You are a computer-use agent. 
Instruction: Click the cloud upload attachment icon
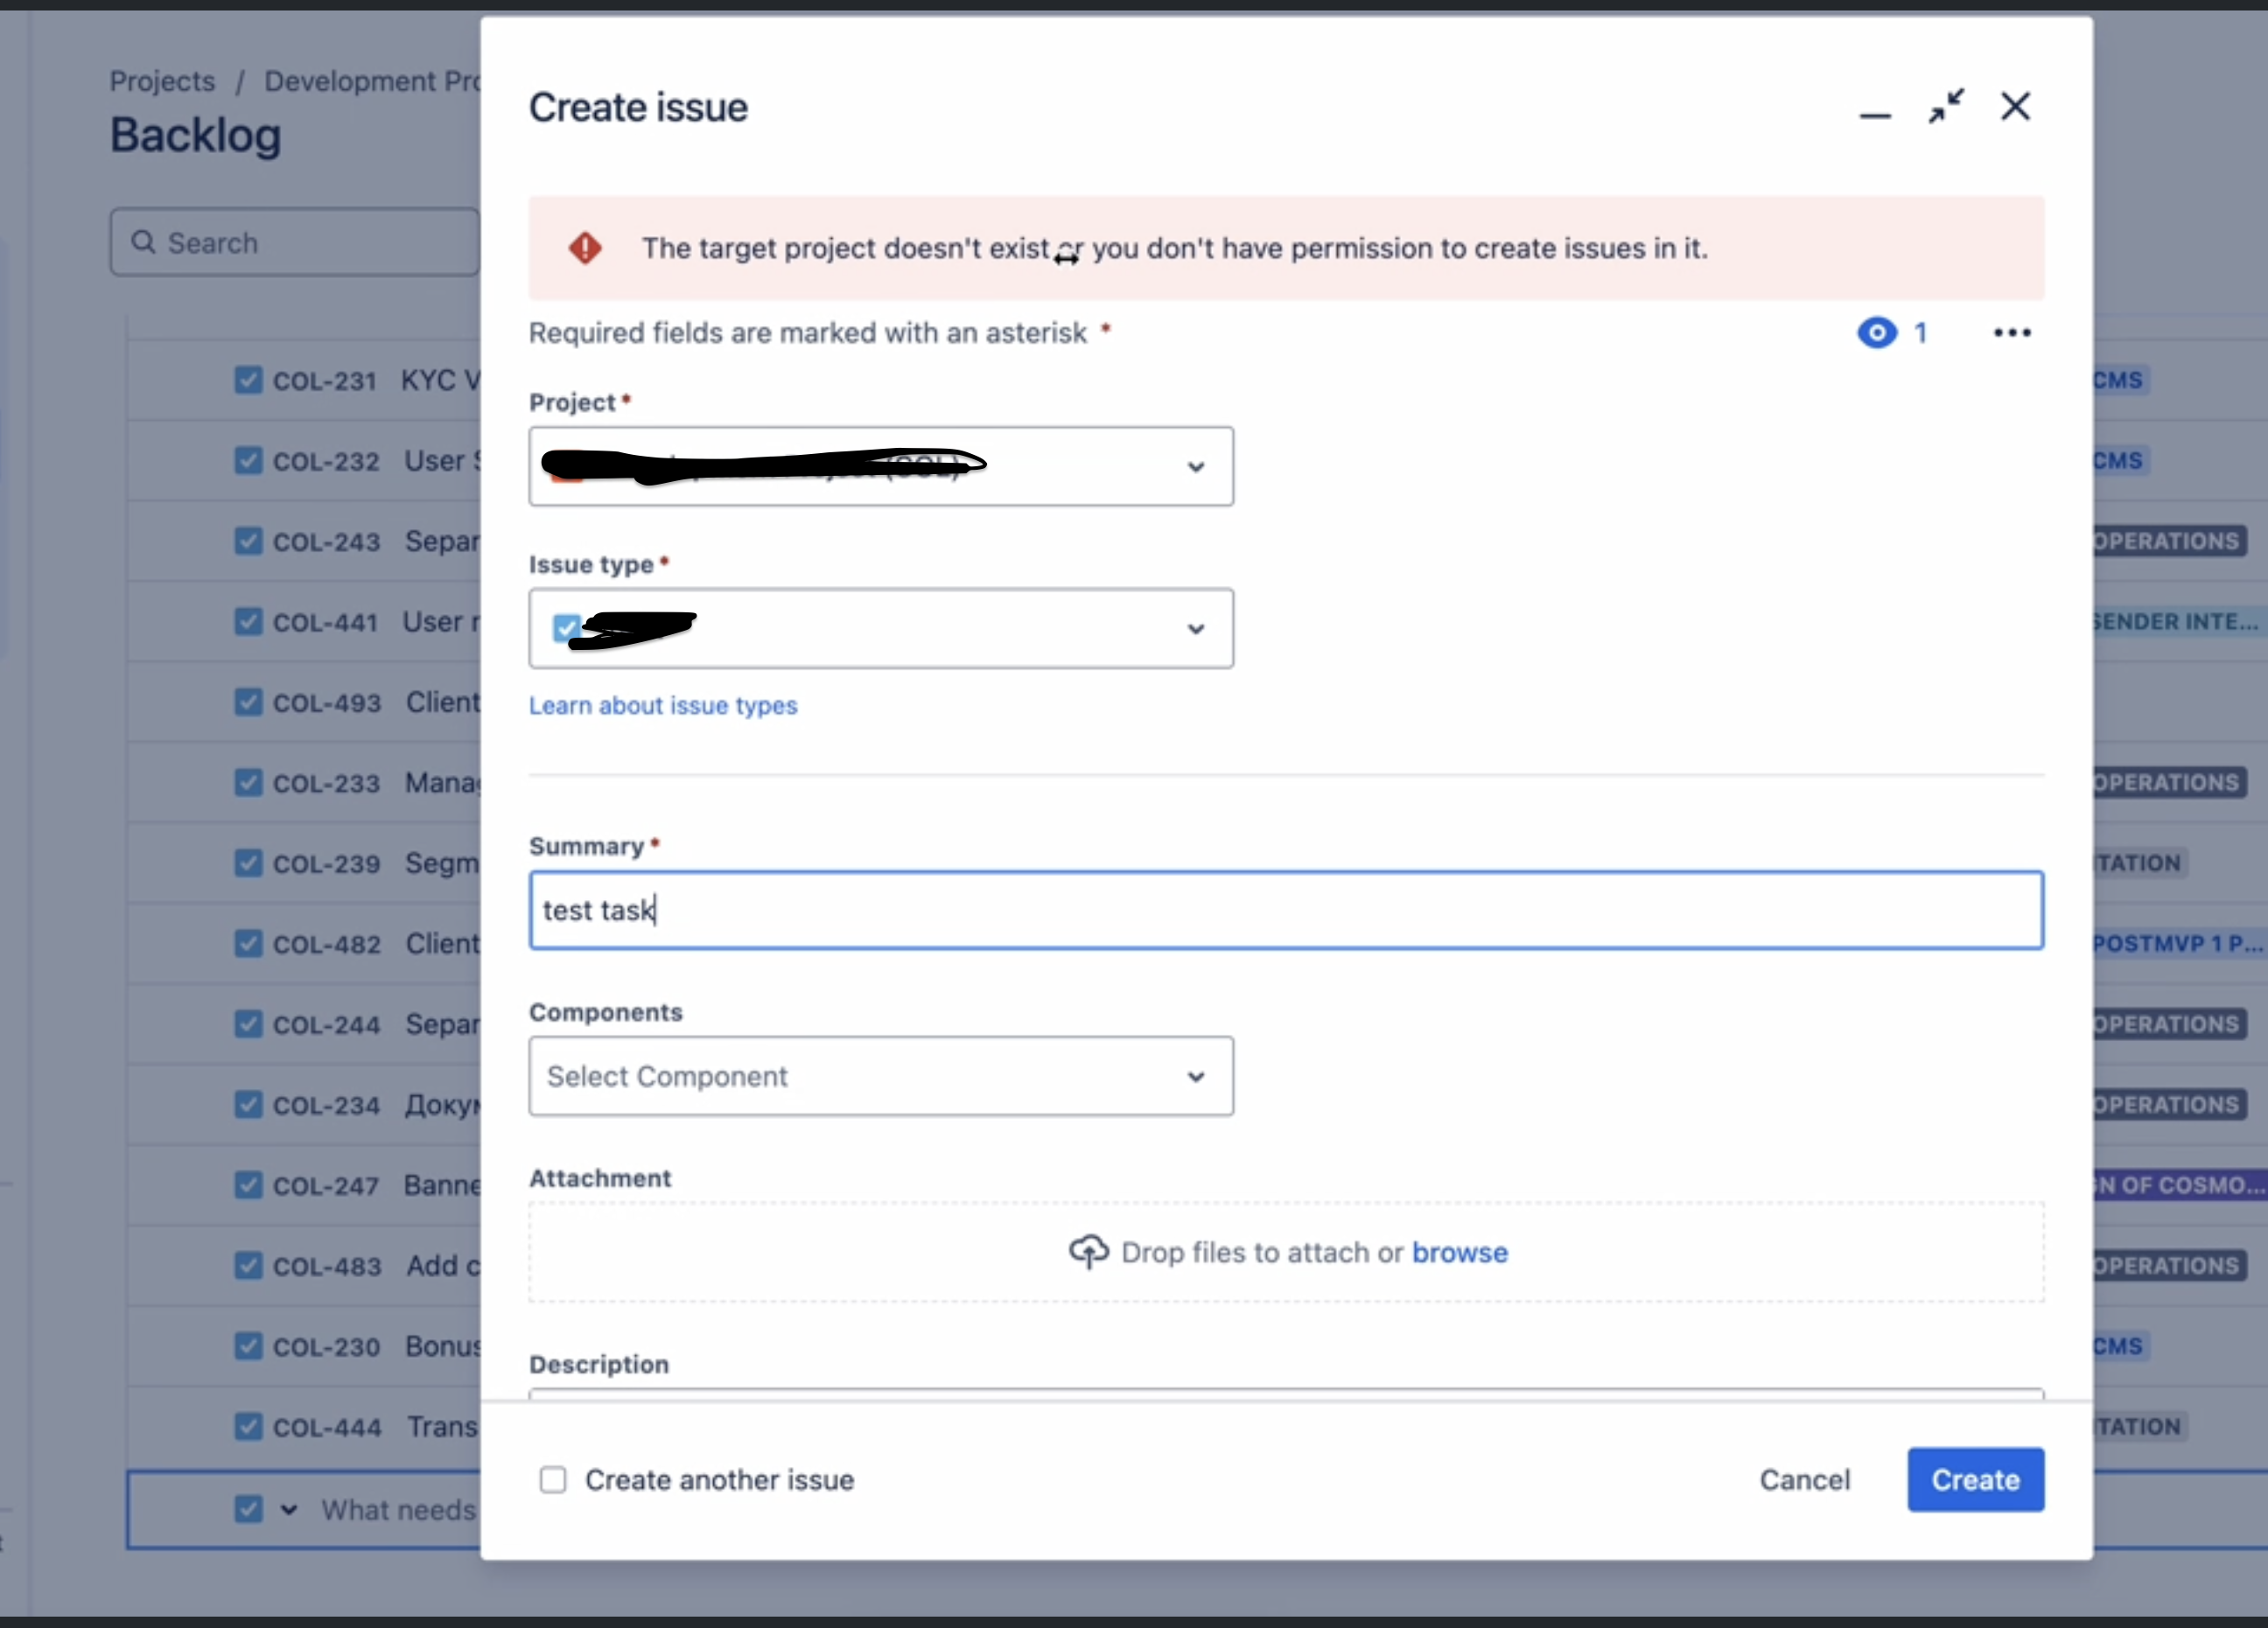coord(1088,1251)
